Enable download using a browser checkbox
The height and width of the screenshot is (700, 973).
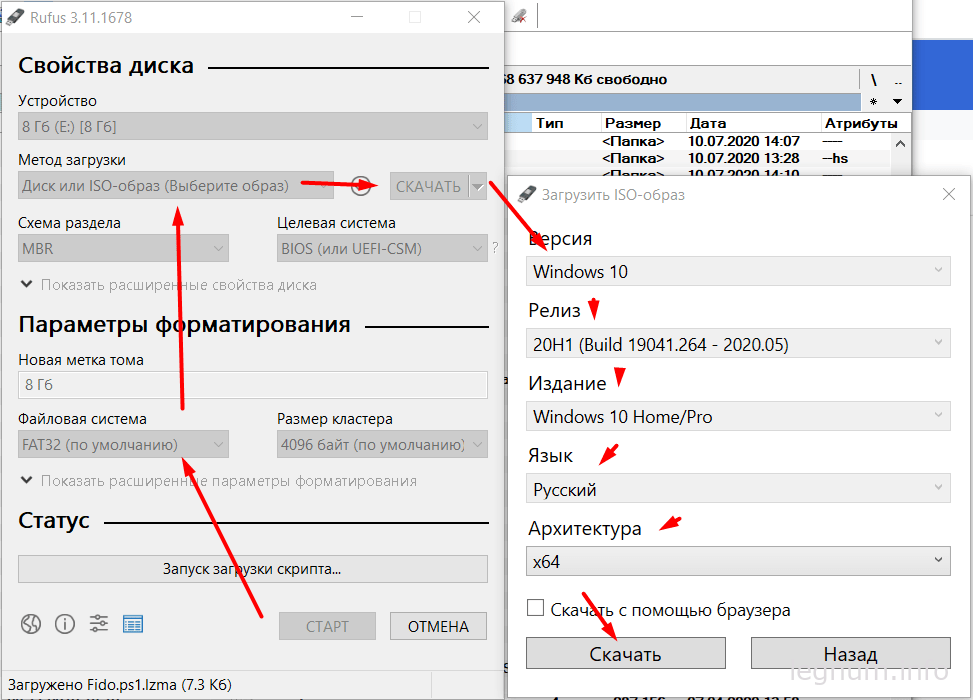coord(536,608)
